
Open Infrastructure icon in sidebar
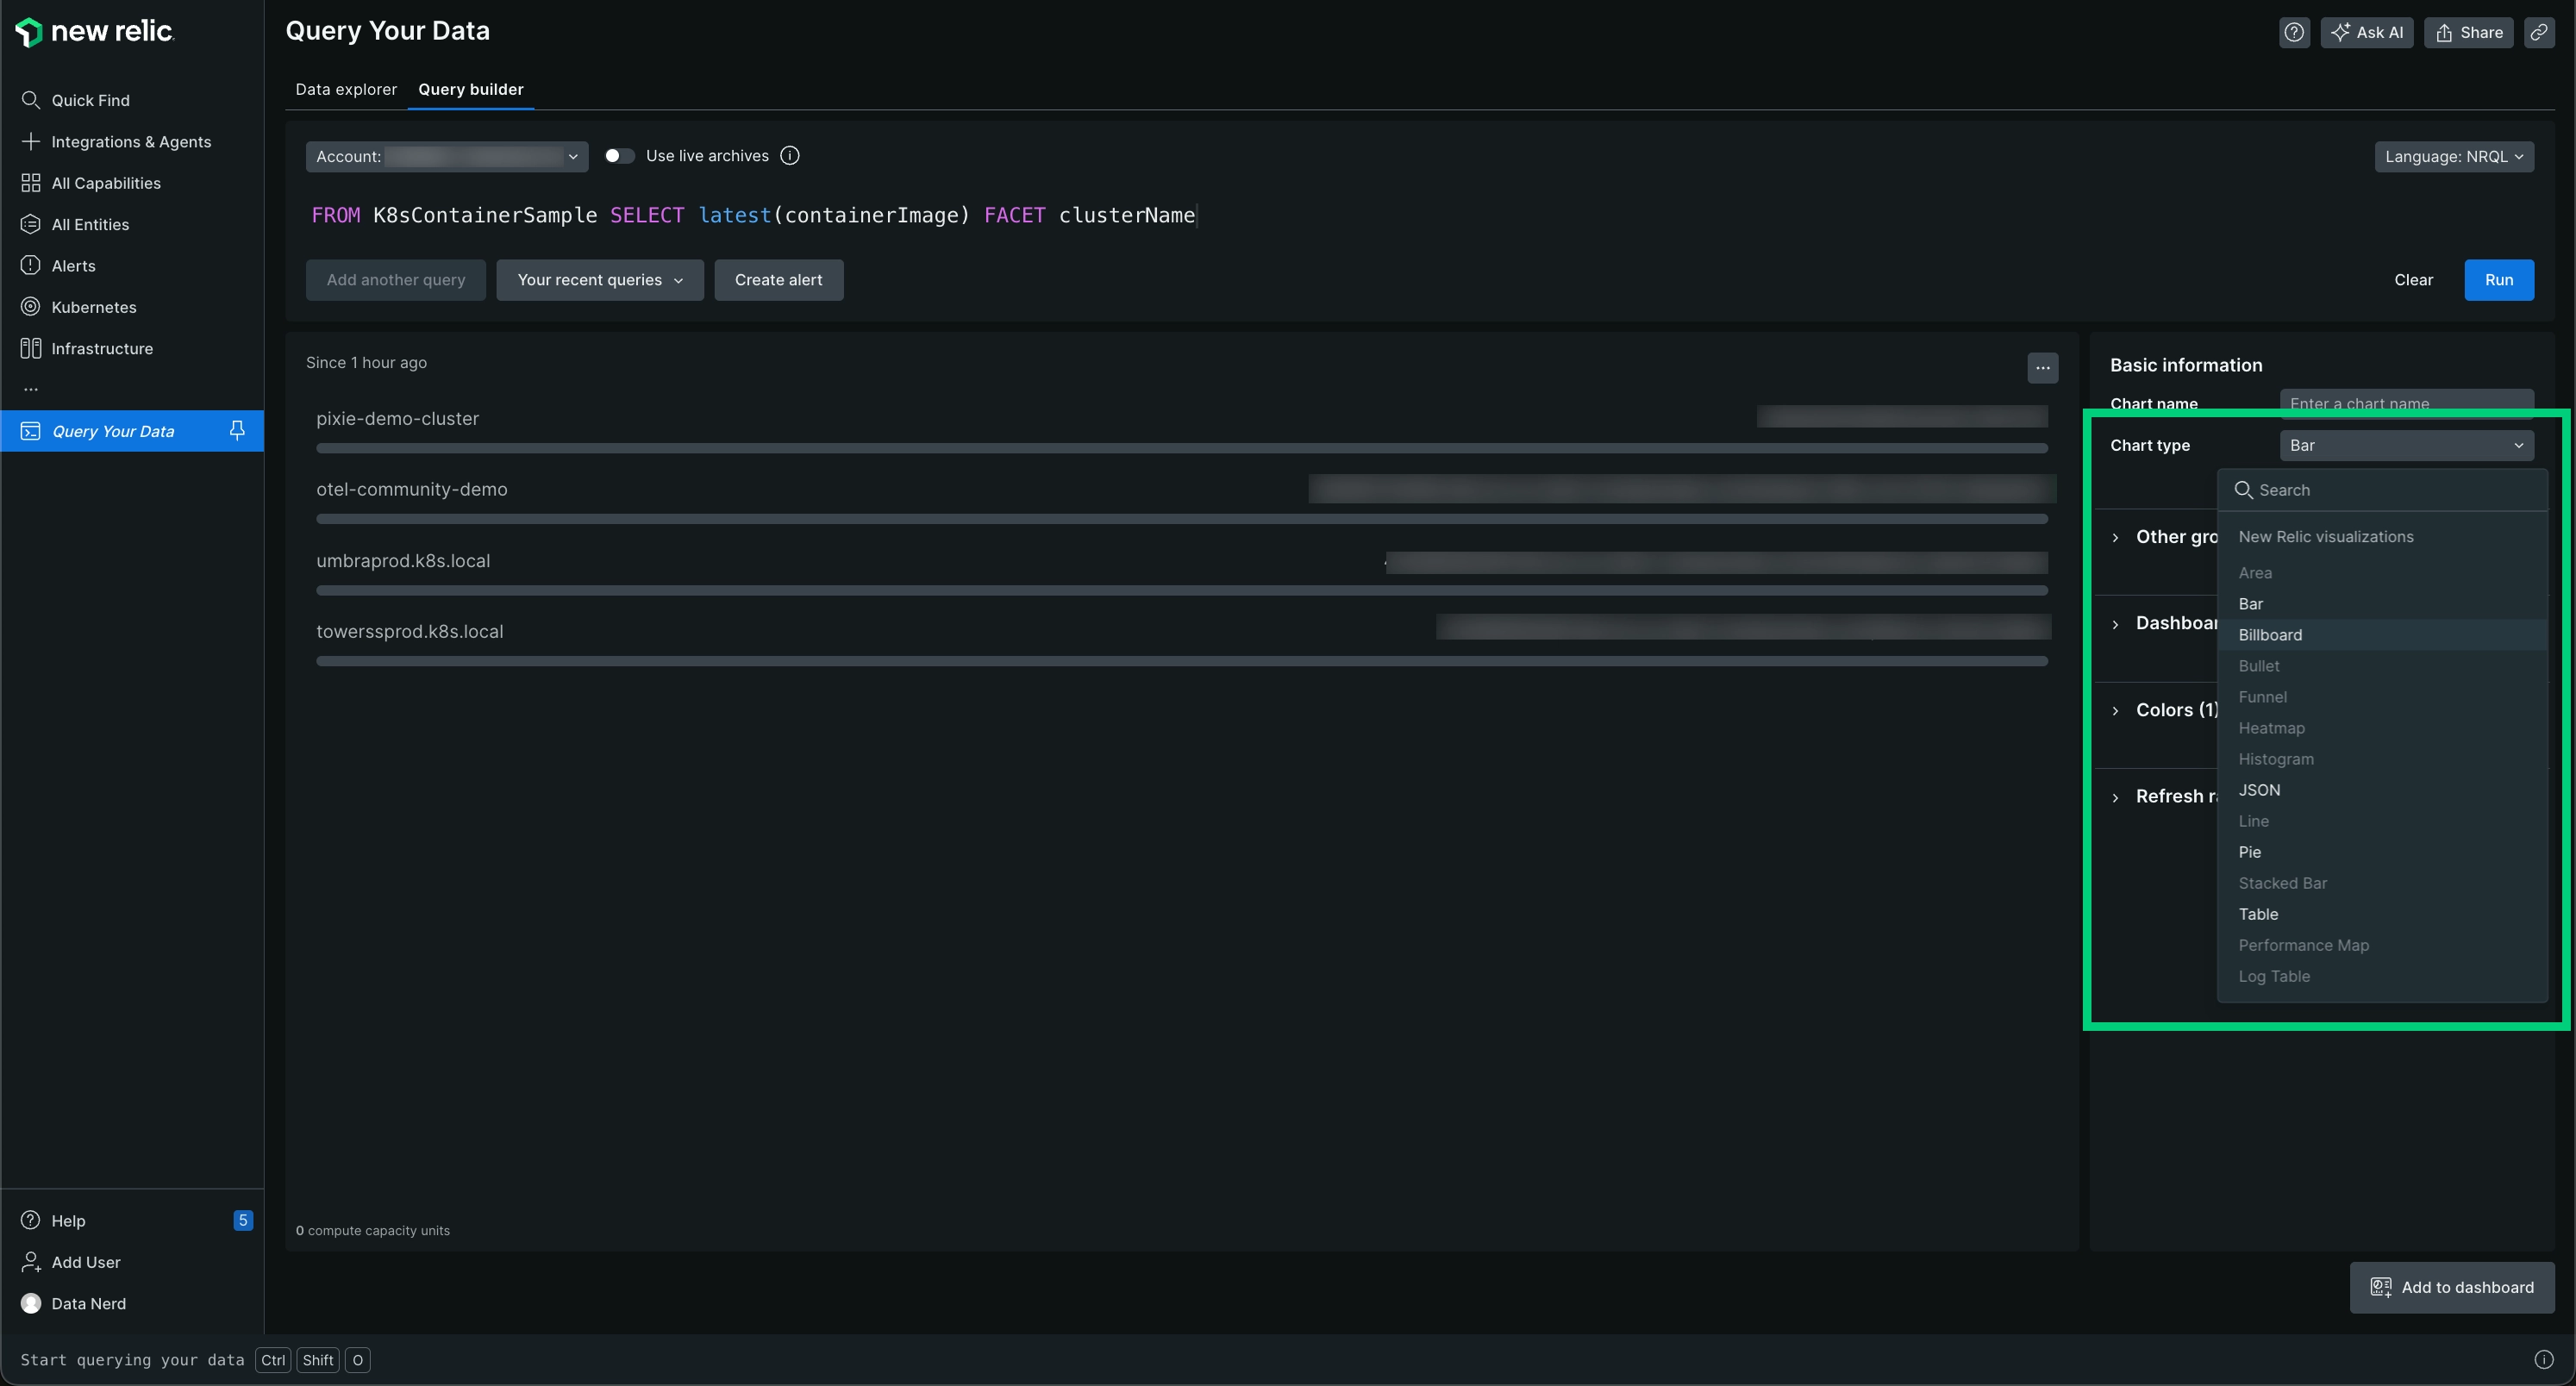tap(31, 348)
